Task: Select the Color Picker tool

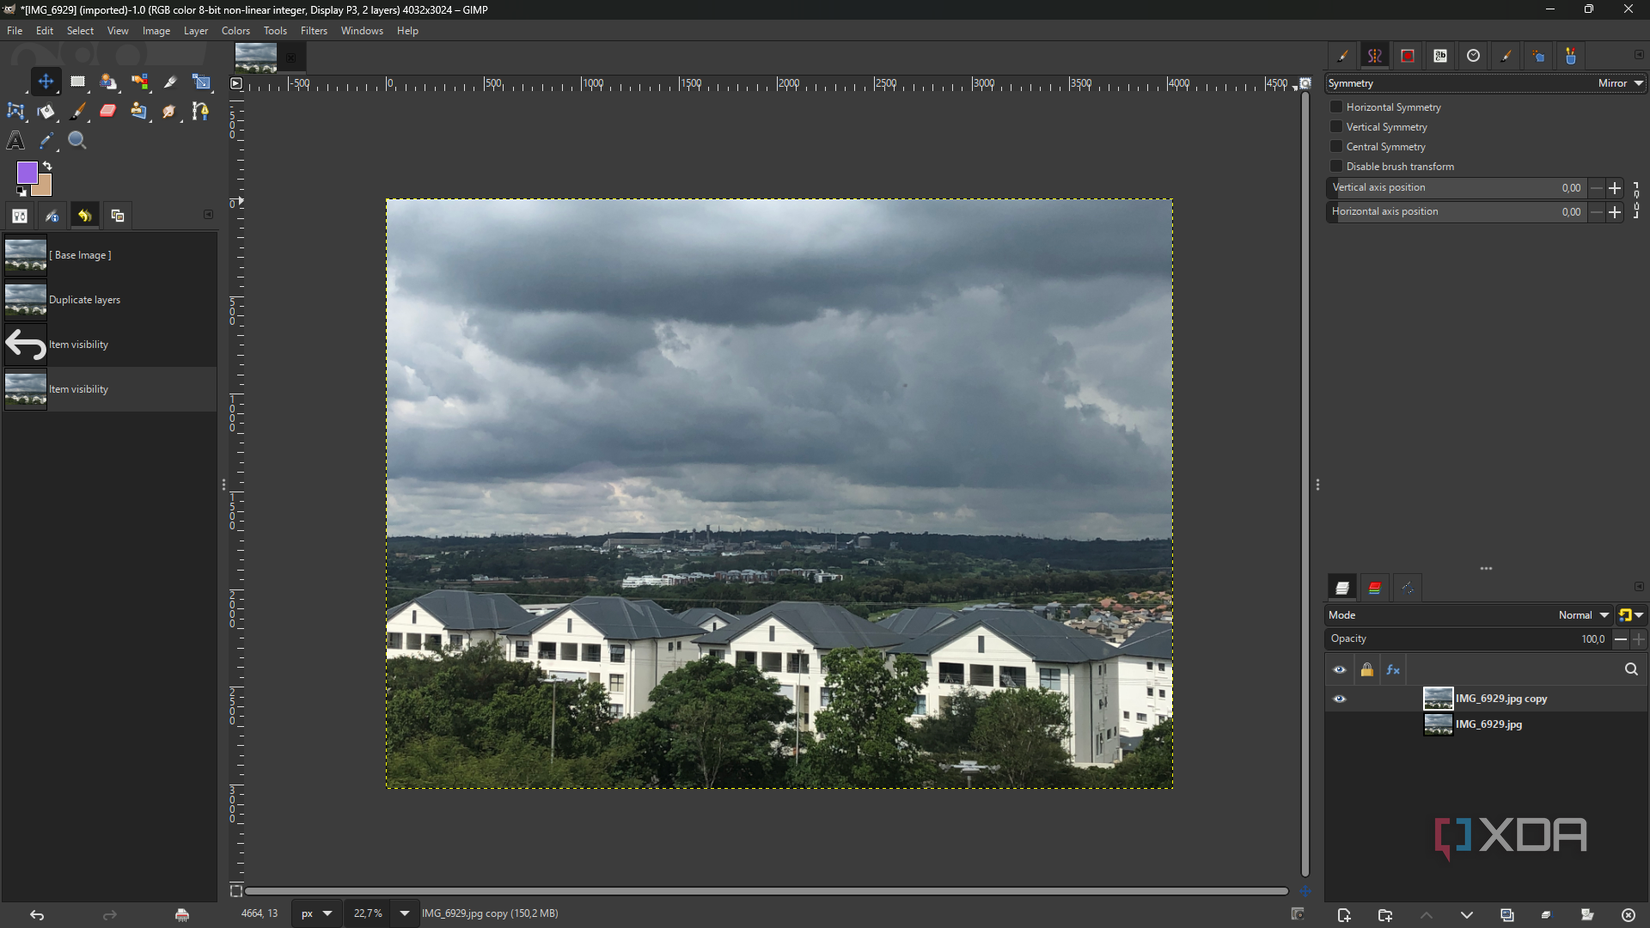Action: 46,141
